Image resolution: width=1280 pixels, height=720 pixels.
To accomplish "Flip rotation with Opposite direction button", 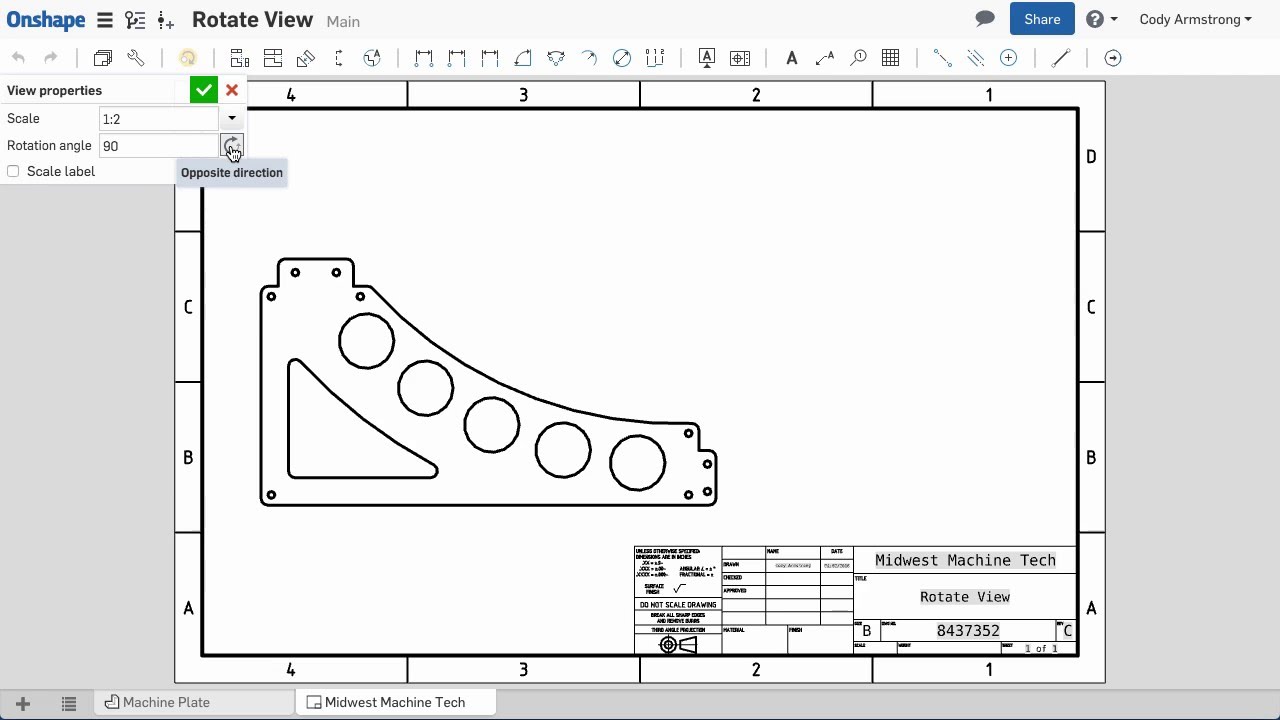I will tap(232, 146).
